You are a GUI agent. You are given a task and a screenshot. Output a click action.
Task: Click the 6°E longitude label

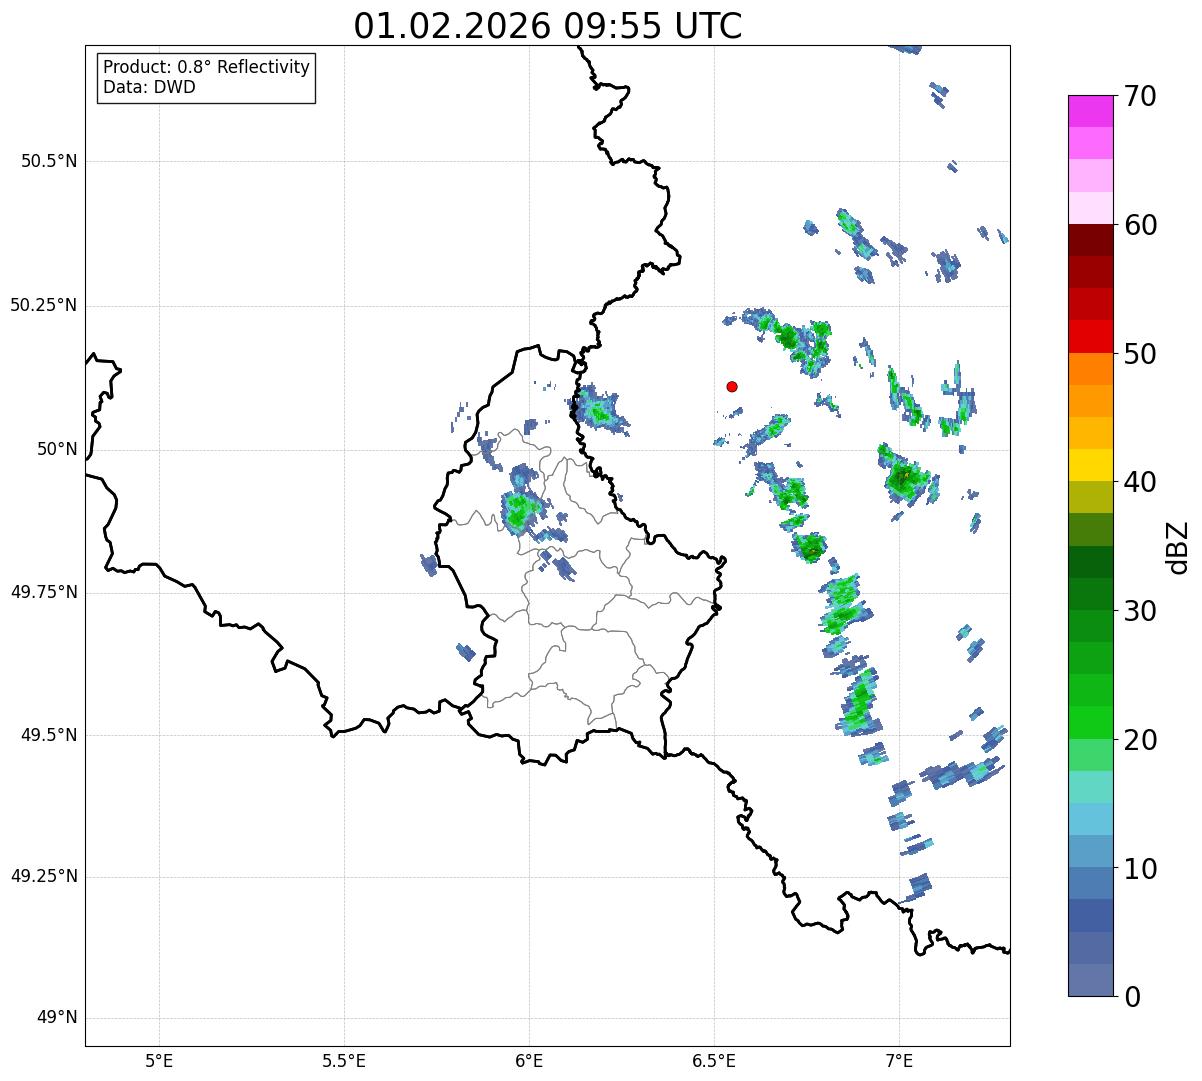pyautogui.click(x=529, y=1061)
